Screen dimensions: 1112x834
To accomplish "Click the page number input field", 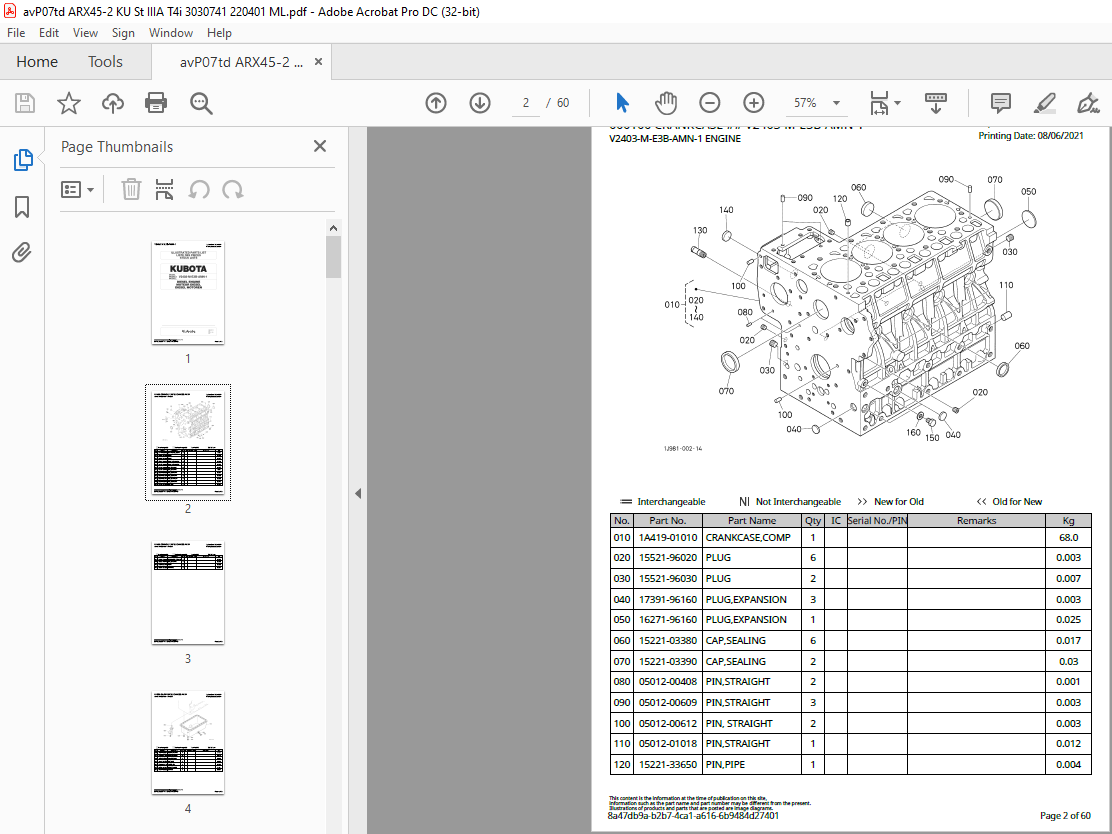I will click(x=526, y=103).
